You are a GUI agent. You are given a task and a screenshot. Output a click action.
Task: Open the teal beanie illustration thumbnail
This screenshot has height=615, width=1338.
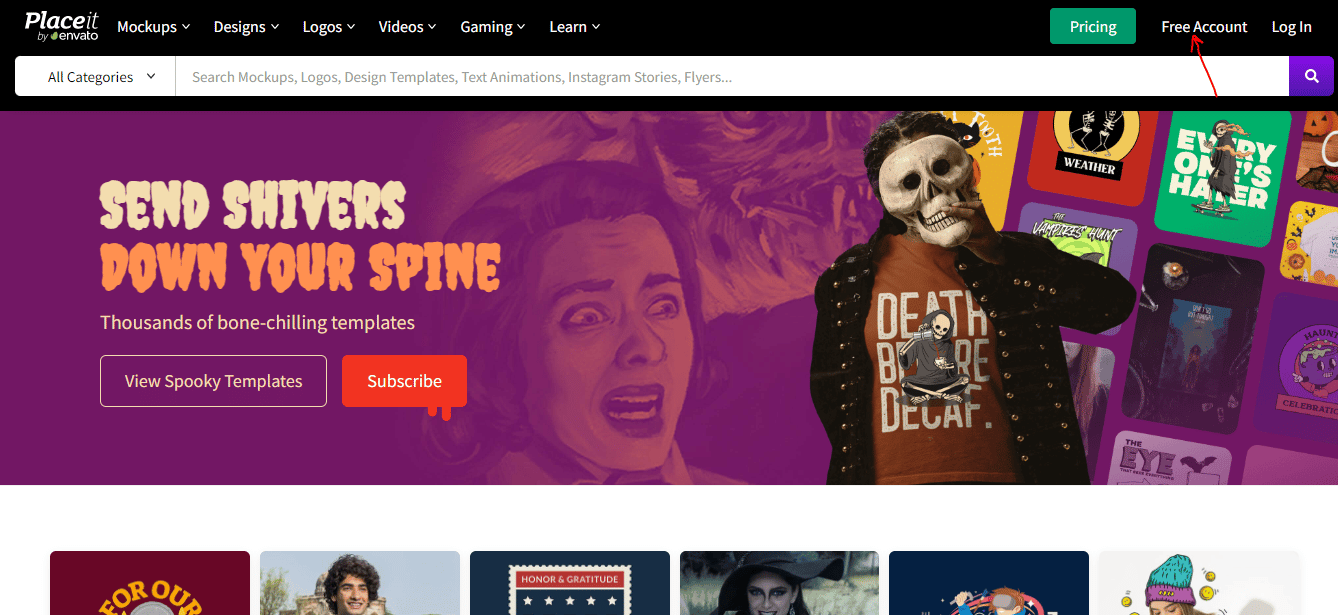[x=1198, y=583]
